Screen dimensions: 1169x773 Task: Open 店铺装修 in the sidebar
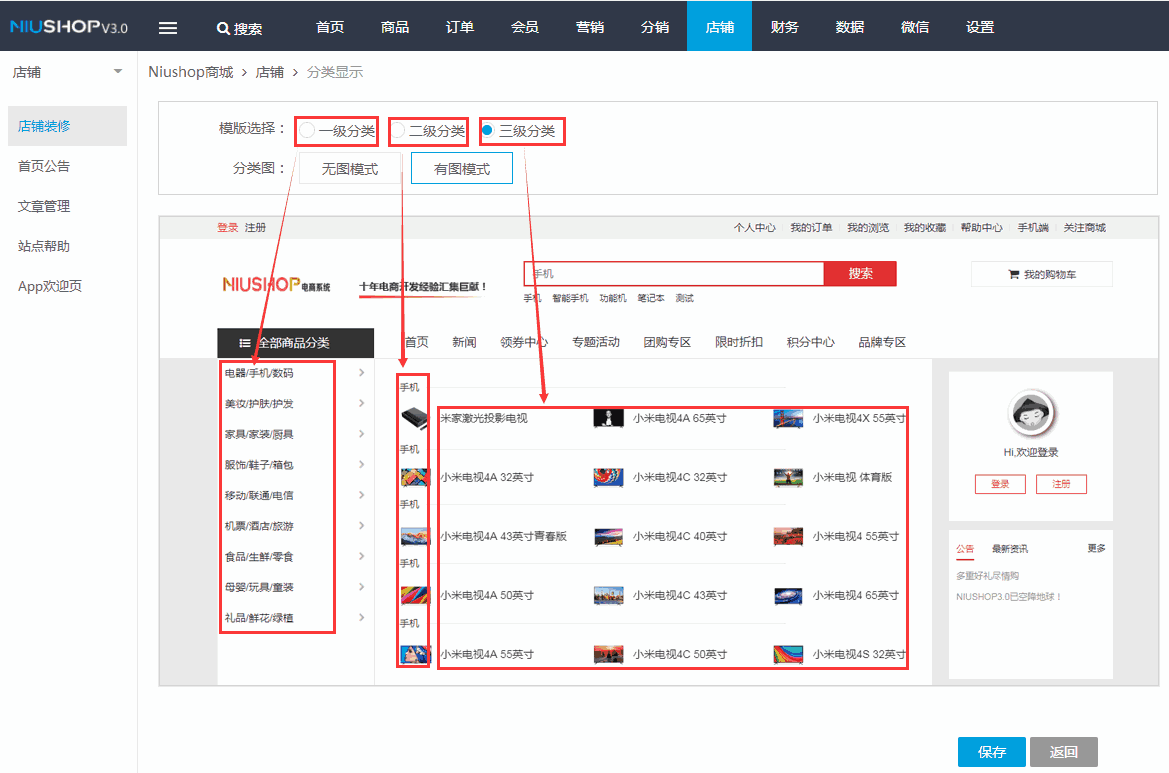click(68, 126)
